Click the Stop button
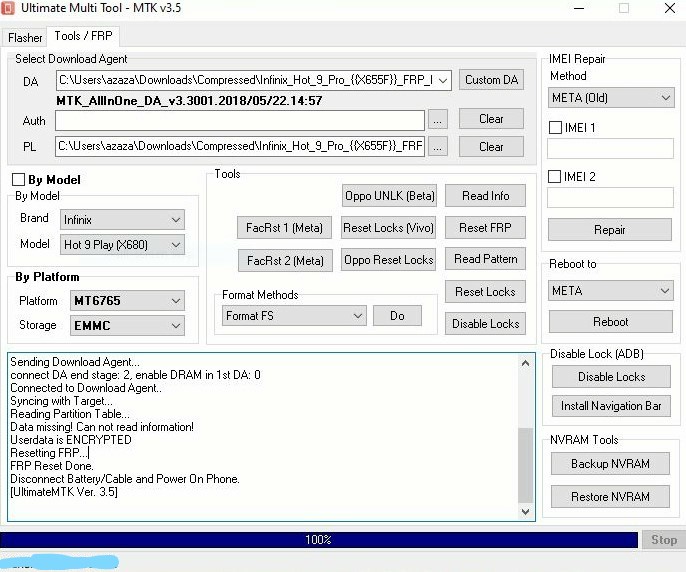 [x=664, y=540]
